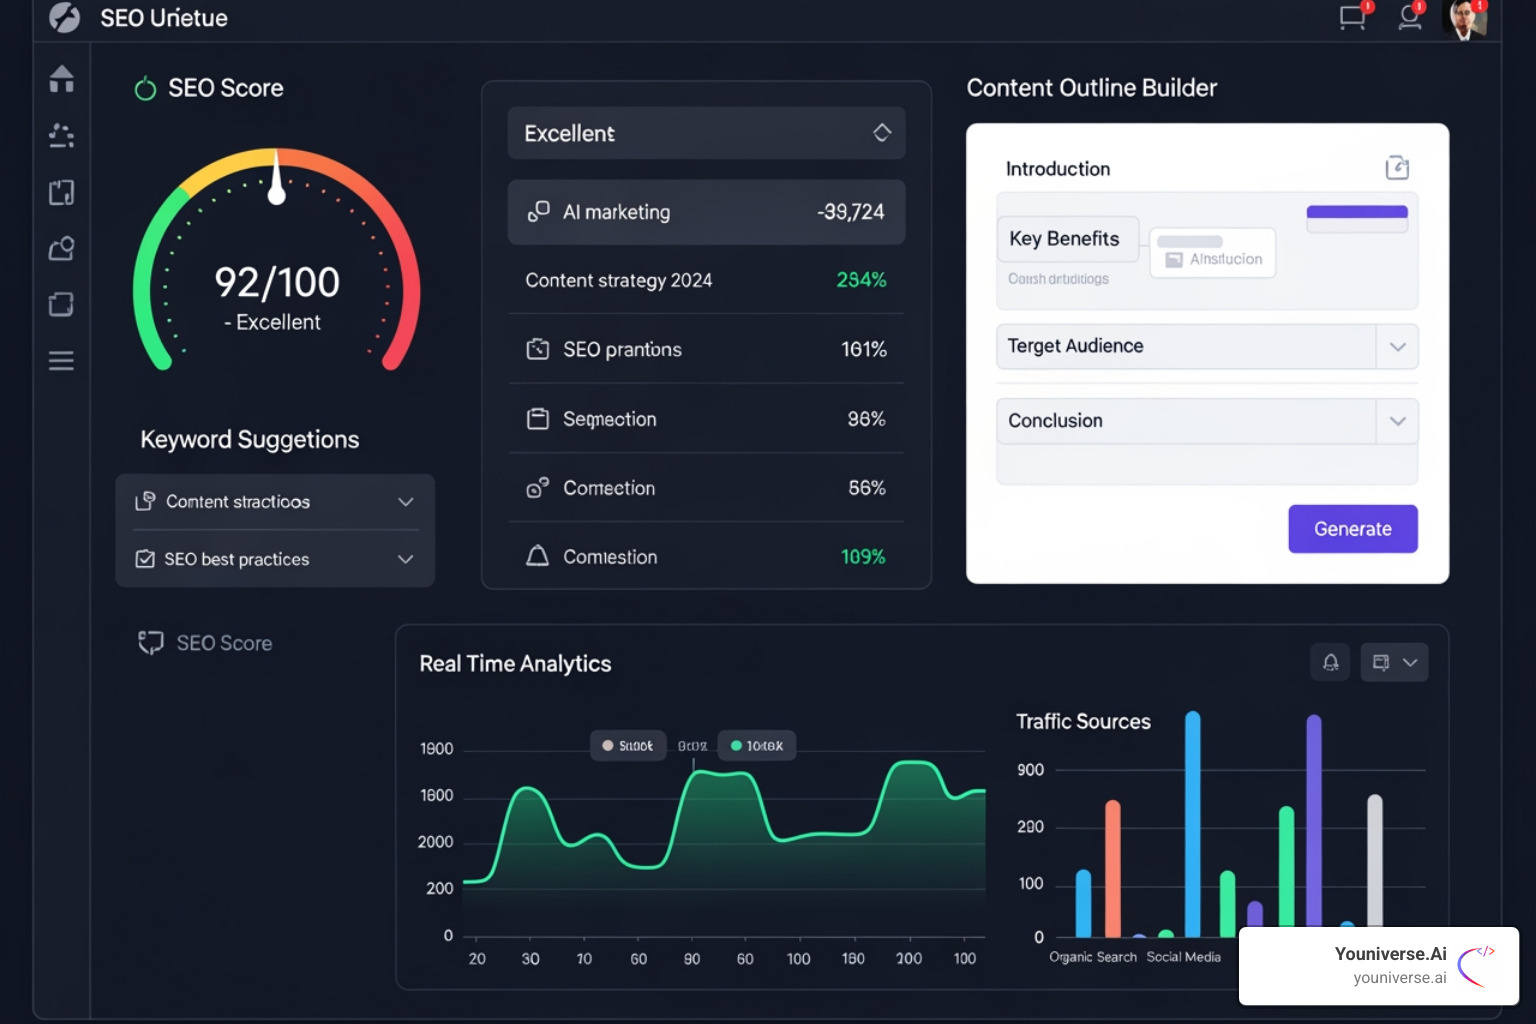Select the Comection row label

coord(609,488)
